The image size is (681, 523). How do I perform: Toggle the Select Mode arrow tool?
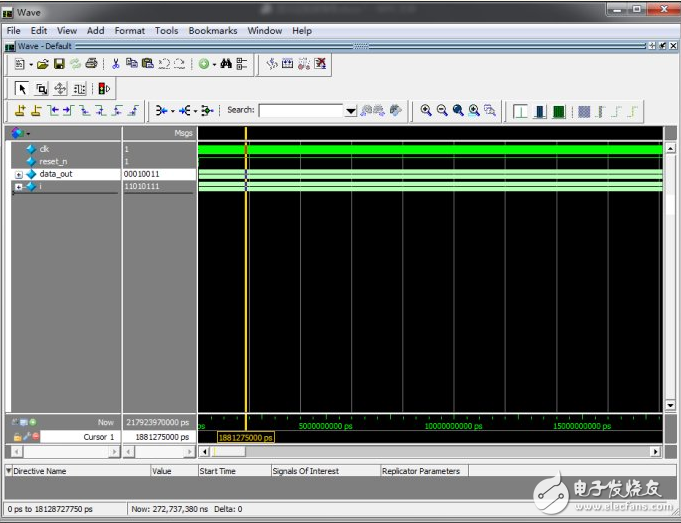(x=23, y=88)
